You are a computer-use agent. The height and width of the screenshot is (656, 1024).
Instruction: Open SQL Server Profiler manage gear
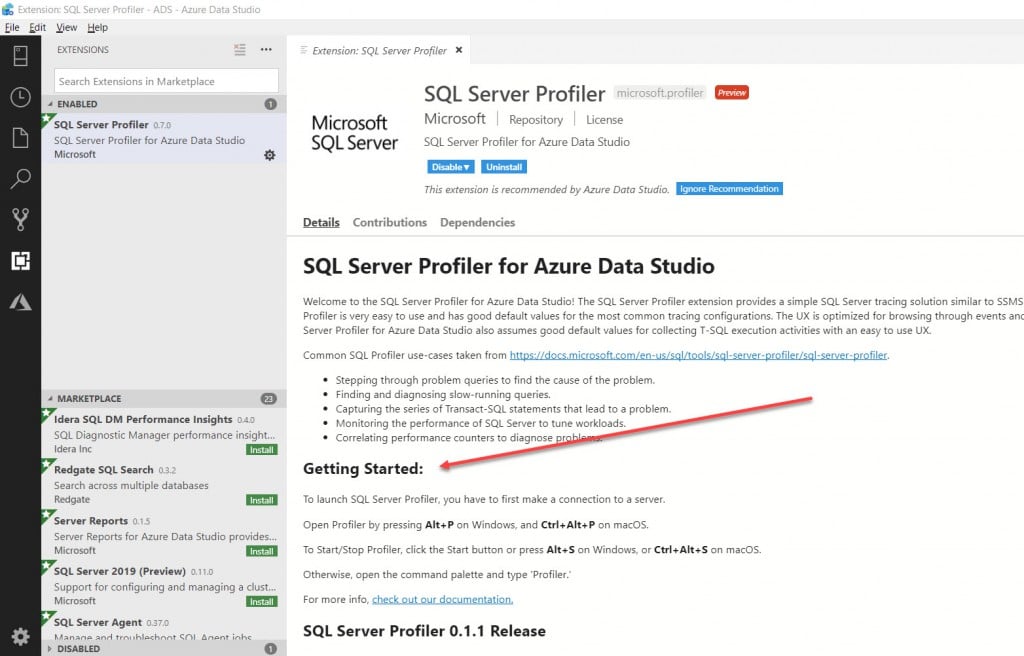(269, 155)
